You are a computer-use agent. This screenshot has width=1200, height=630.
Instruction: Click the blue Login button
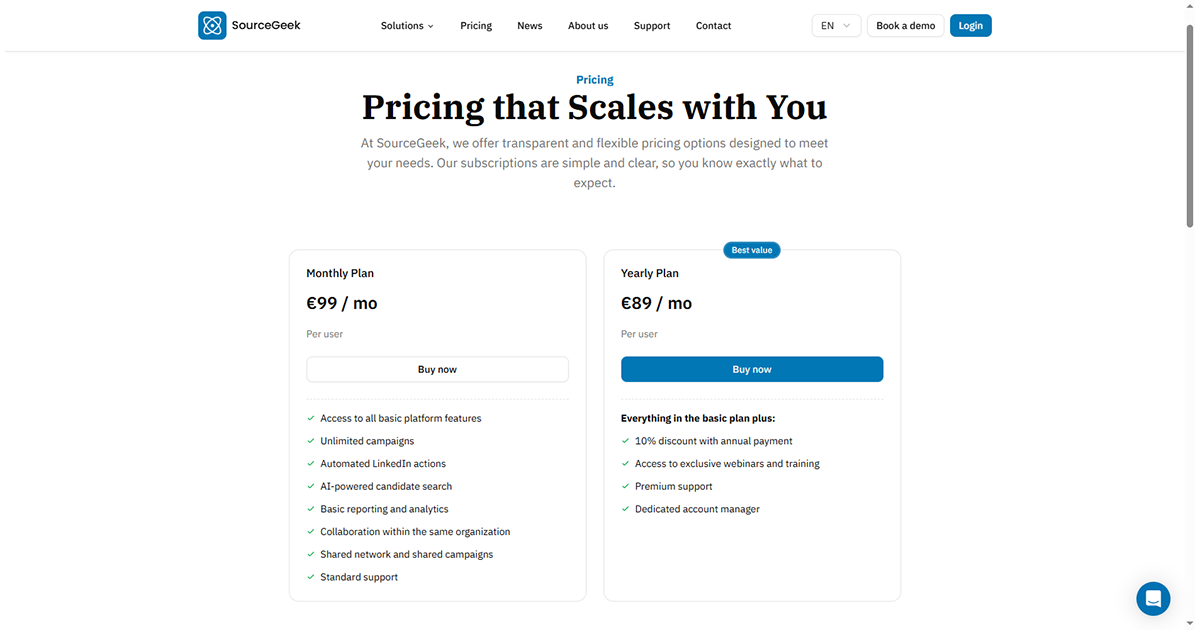click(970, 26)
